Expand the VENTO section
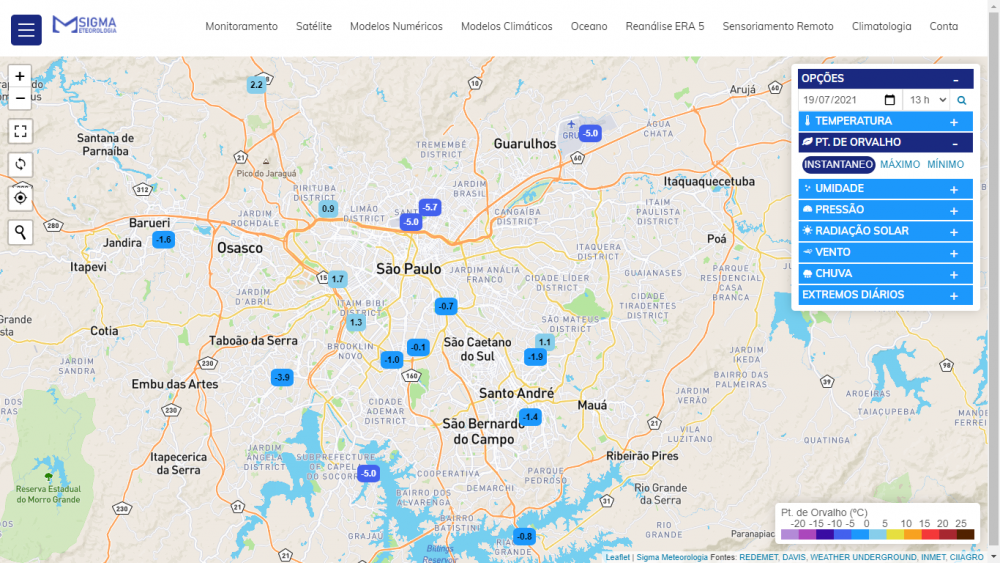 click(885, 252)
